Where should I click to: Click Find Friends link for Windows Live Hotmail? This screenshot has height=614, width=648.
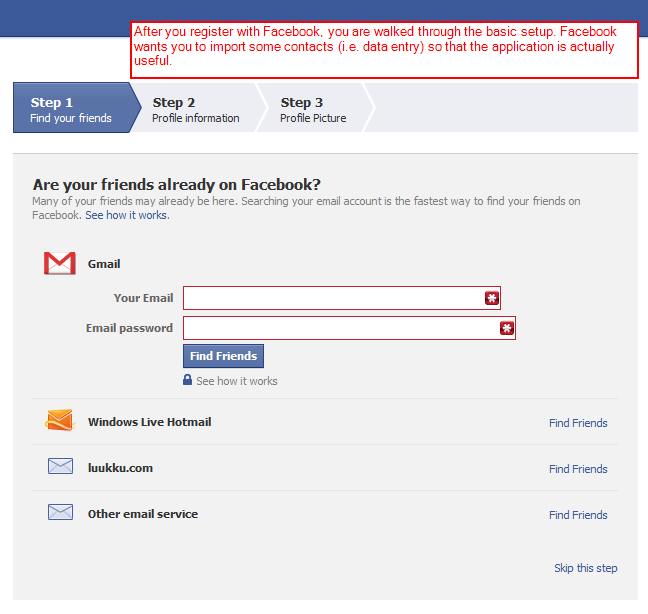[578, 423]
